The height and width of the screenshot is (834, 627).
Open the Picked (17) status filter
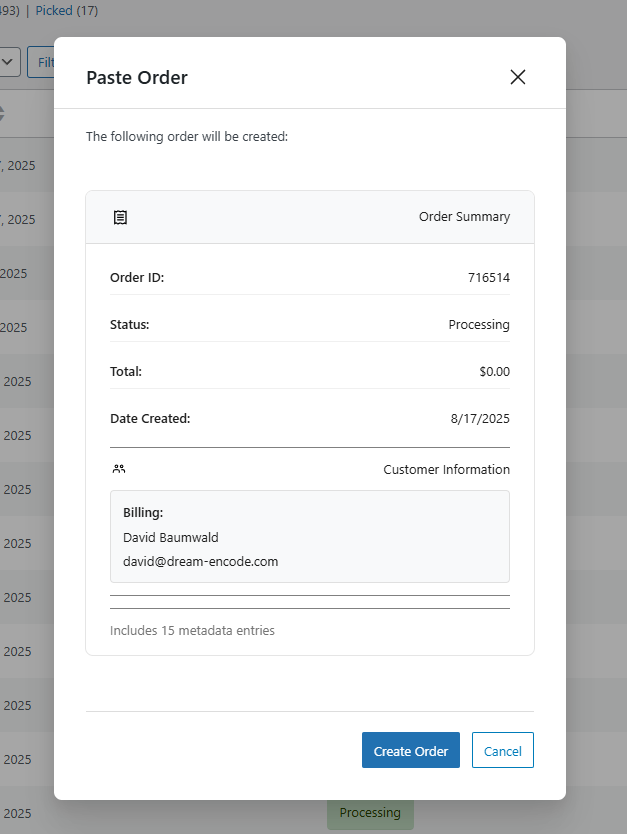click(x=67, y=11)
